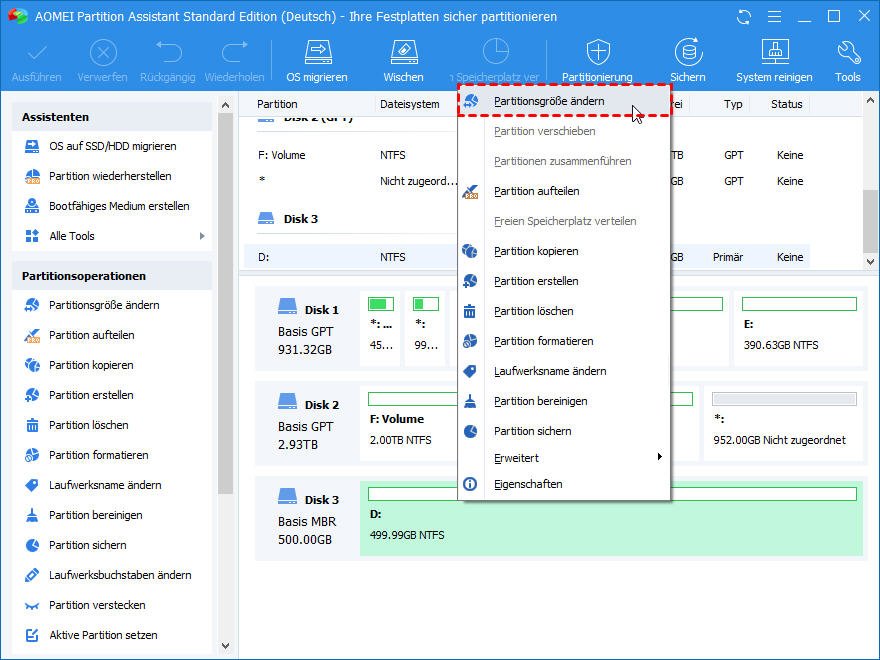Click the sidebar scrollbar down arrow
Screen dimensions: 880x660
click(225, 646)
